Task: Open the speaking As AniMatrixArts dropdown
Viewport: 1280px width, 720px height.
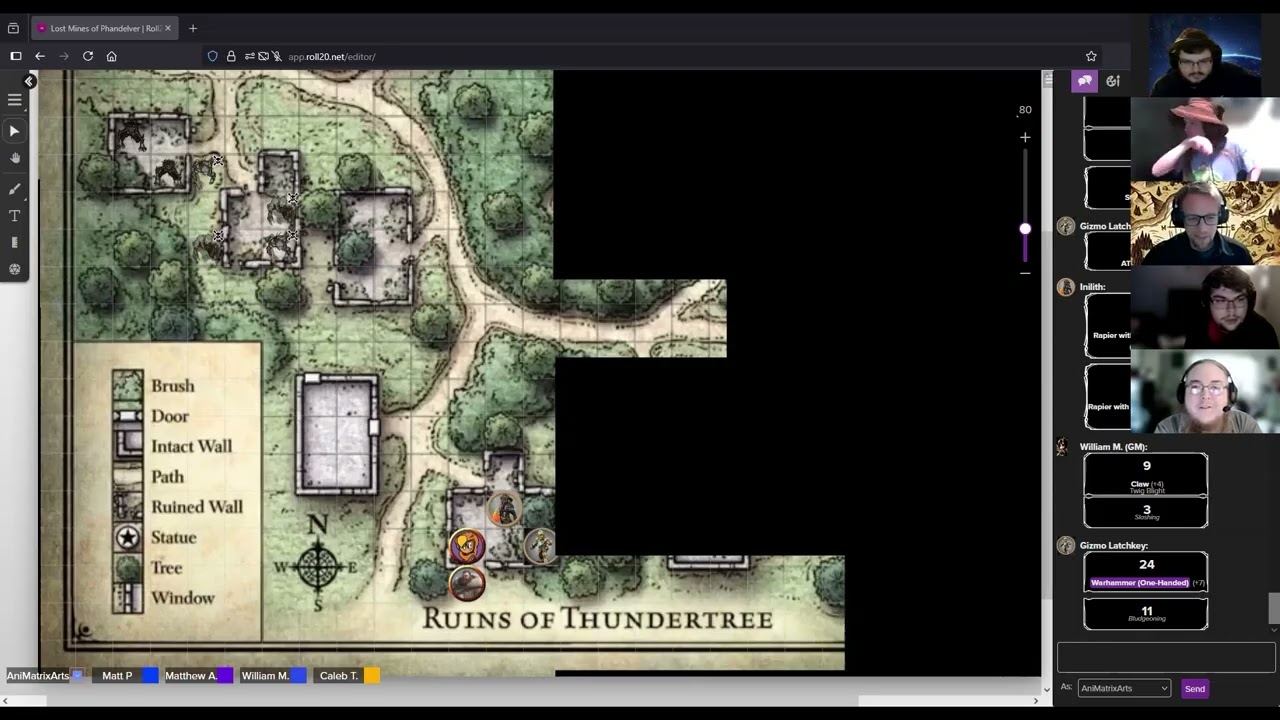Action: (x=1124, y=688)
